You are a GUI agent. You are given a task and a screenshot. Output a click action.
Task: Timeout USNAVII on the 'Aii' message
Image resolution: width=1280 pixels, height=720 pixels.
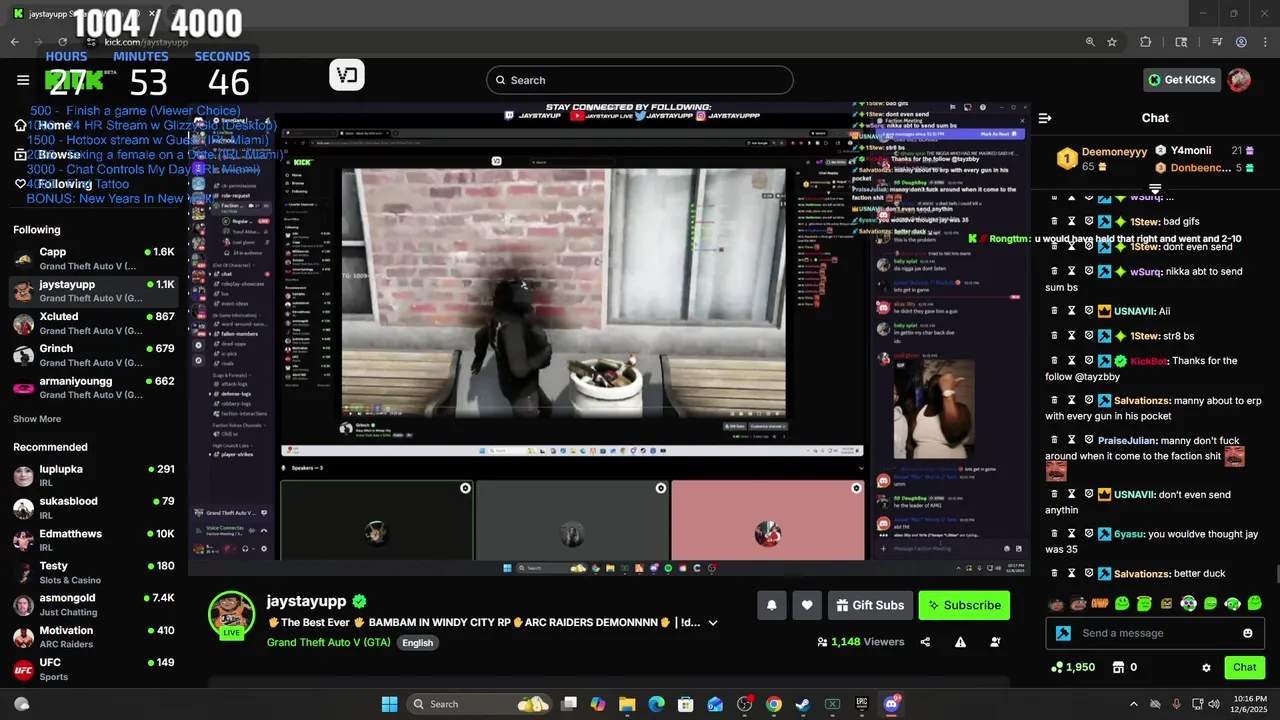point(1071,310)
